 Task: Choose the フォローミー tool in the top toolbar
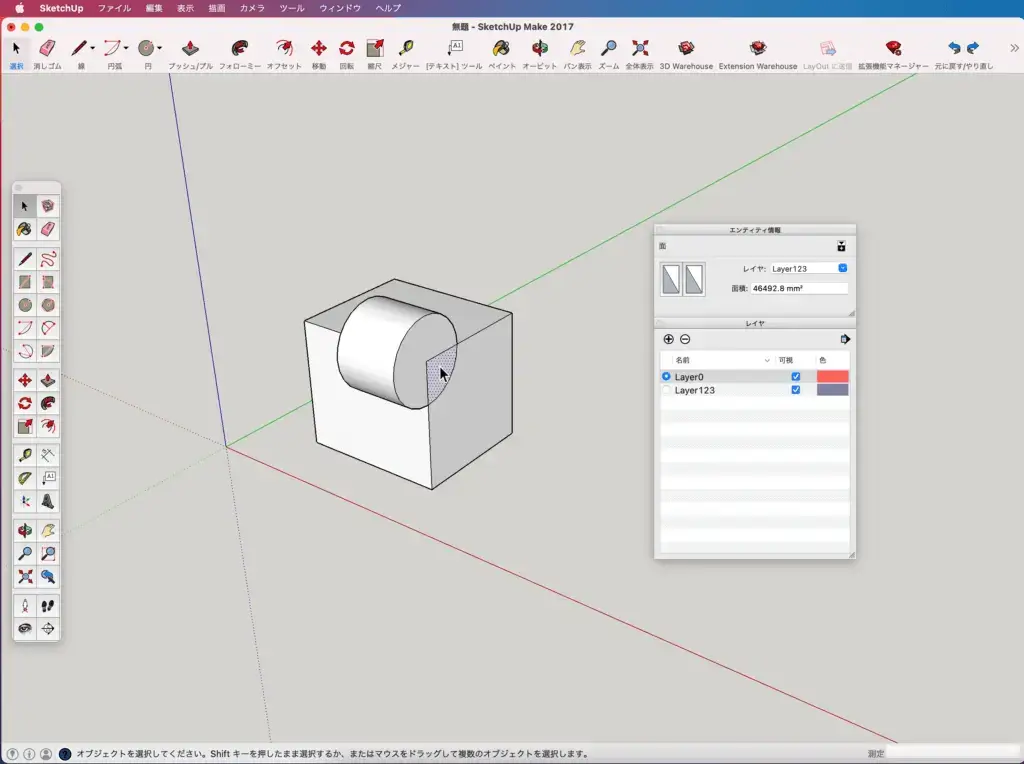pos(240,54)
